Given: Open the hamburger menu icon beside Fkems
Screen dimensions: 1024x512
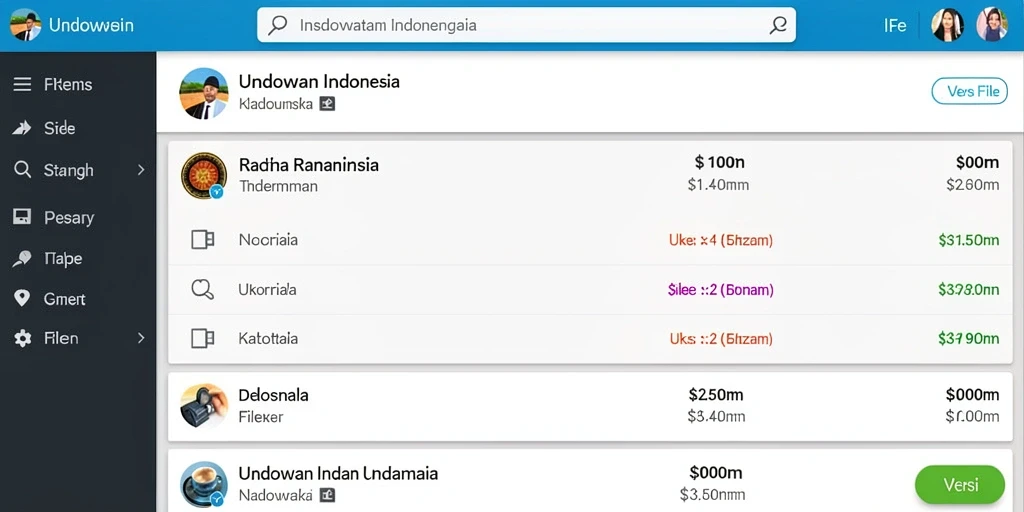Looking at the screenshot, I should point(22,84).
